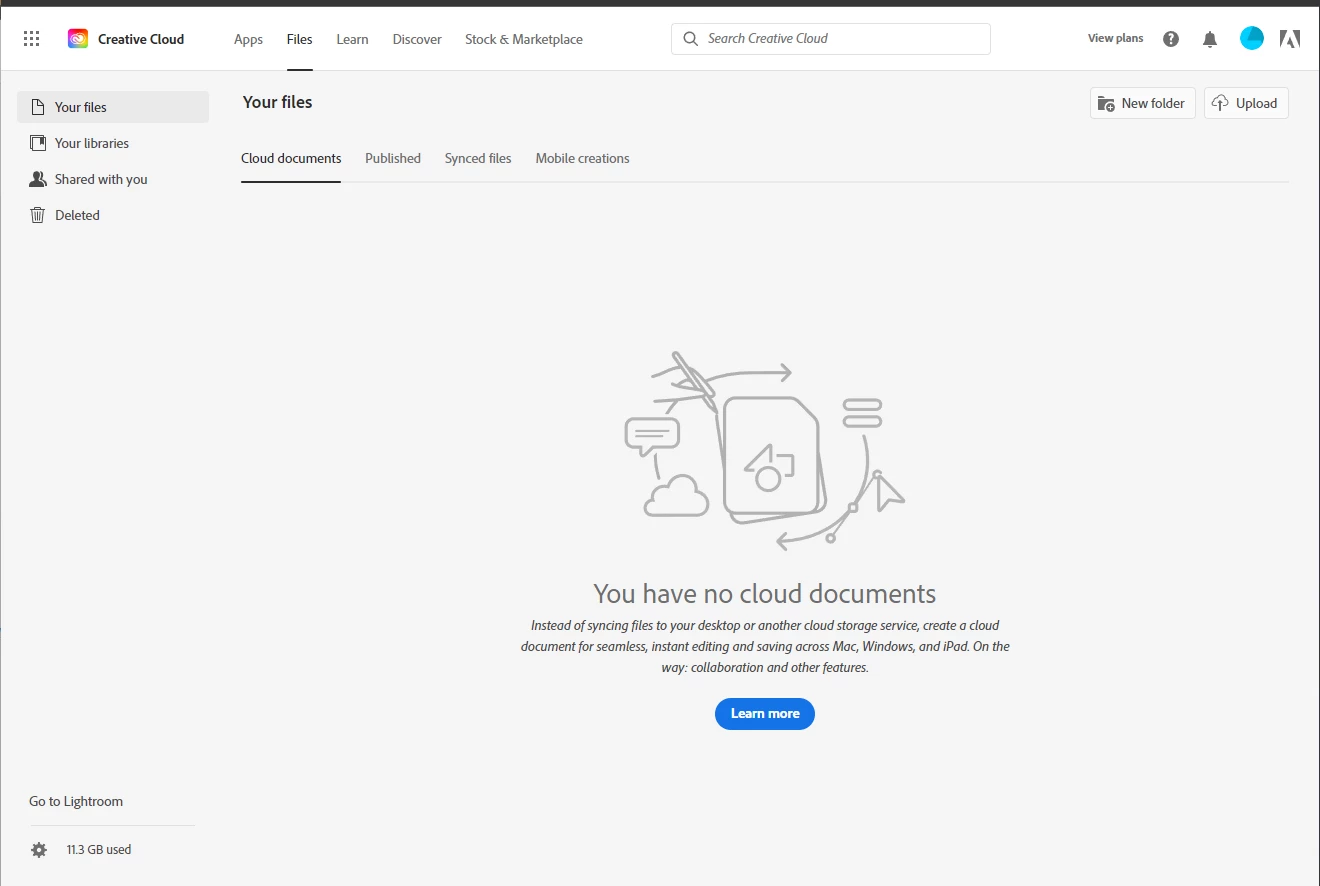Viewport: 1320px width, 886px height.
Task: Open the Discover page
Action: click(417, 39)
